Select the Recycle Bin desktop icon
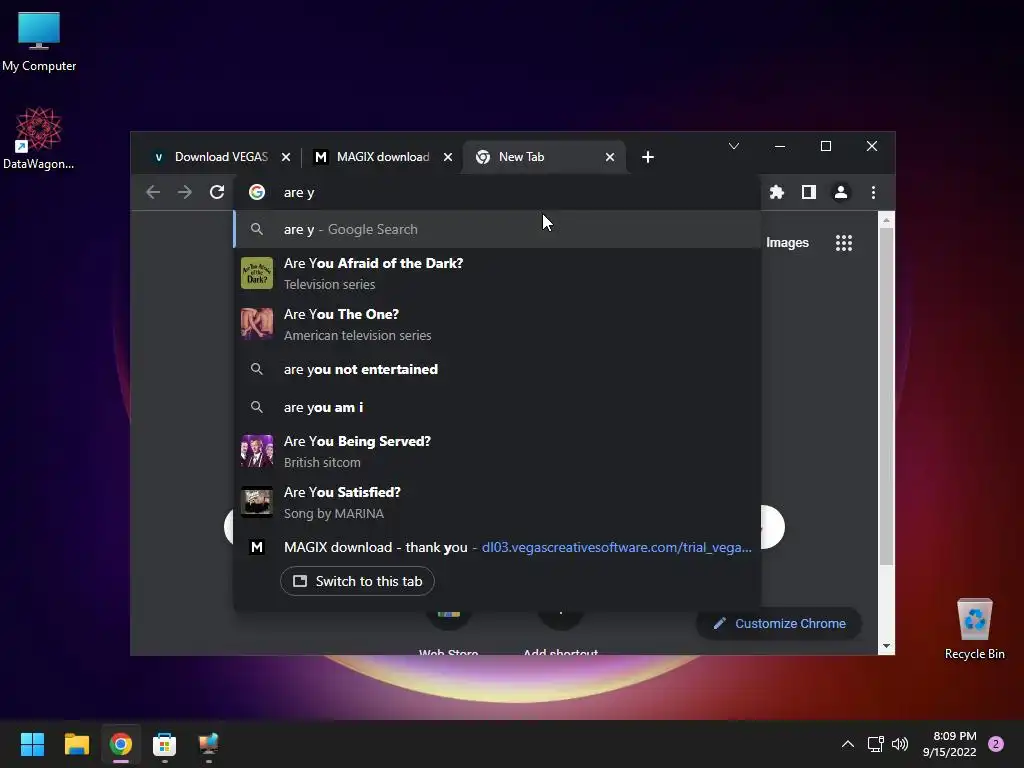This screenshot has height=768, width=1024. pos(974,630)
